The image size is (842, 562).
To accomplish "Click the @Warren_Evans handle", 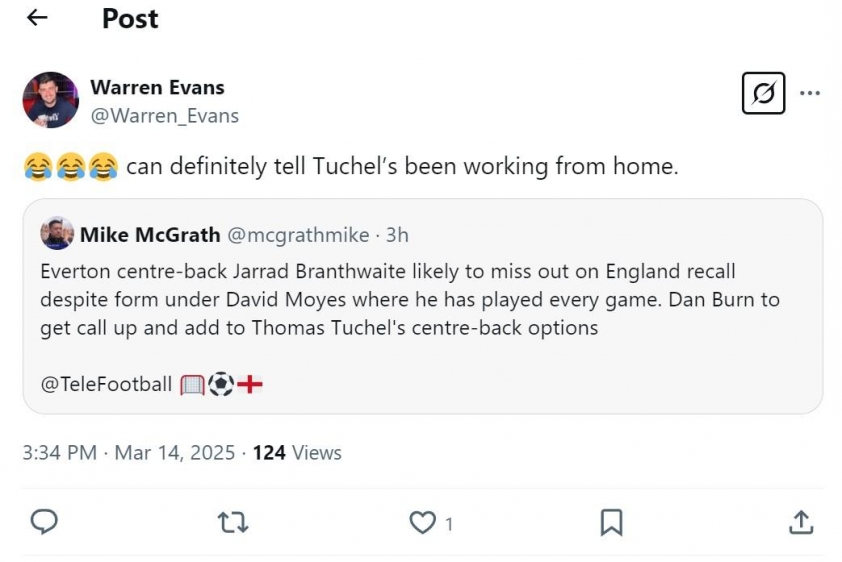I will point(164,115).
